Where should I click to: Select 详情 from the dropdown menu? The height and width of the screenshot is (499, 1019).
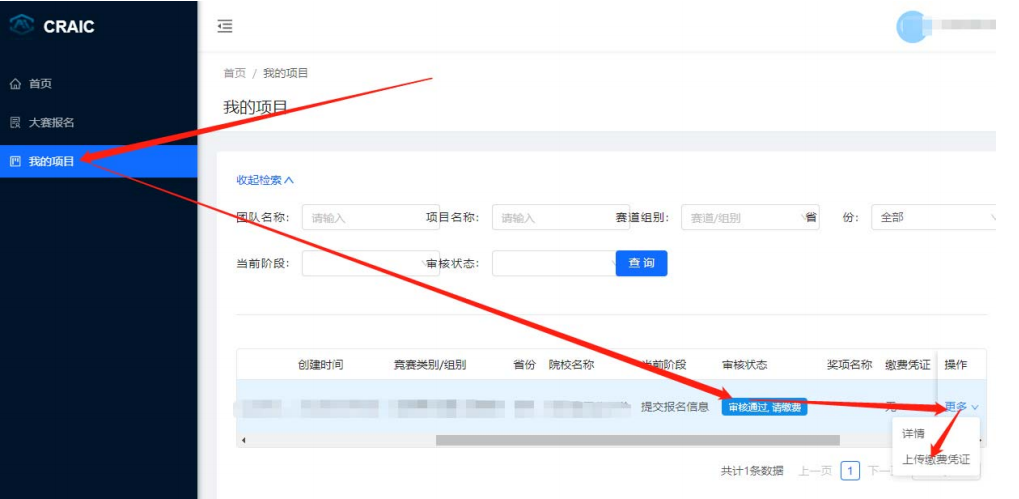click(x=914, y=434)
